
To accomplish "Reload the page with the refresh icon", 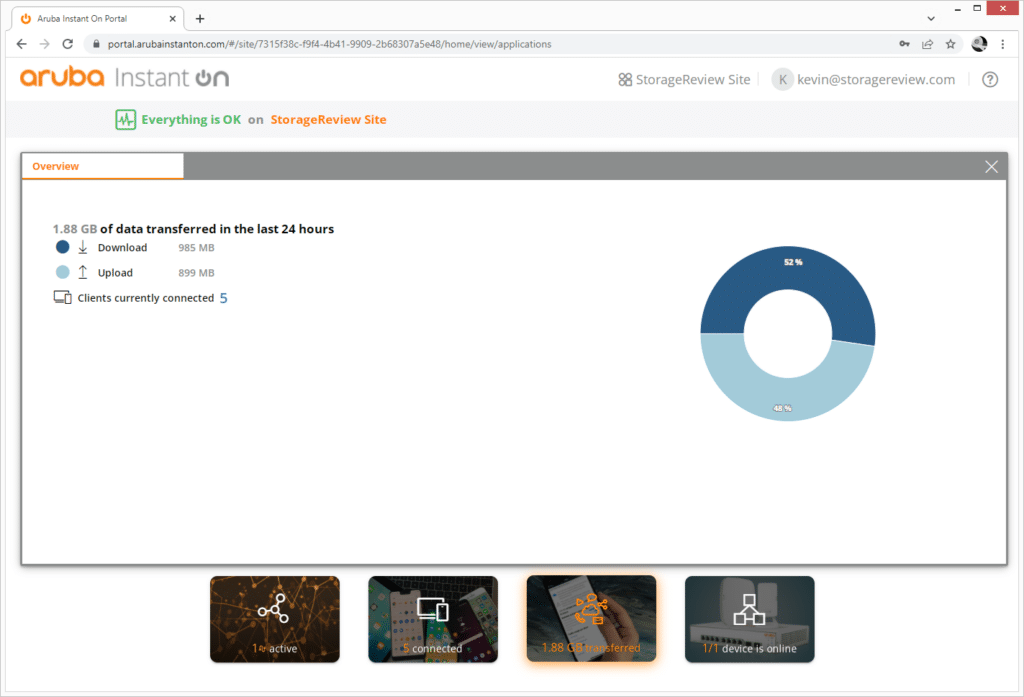I will coord(67,44).
